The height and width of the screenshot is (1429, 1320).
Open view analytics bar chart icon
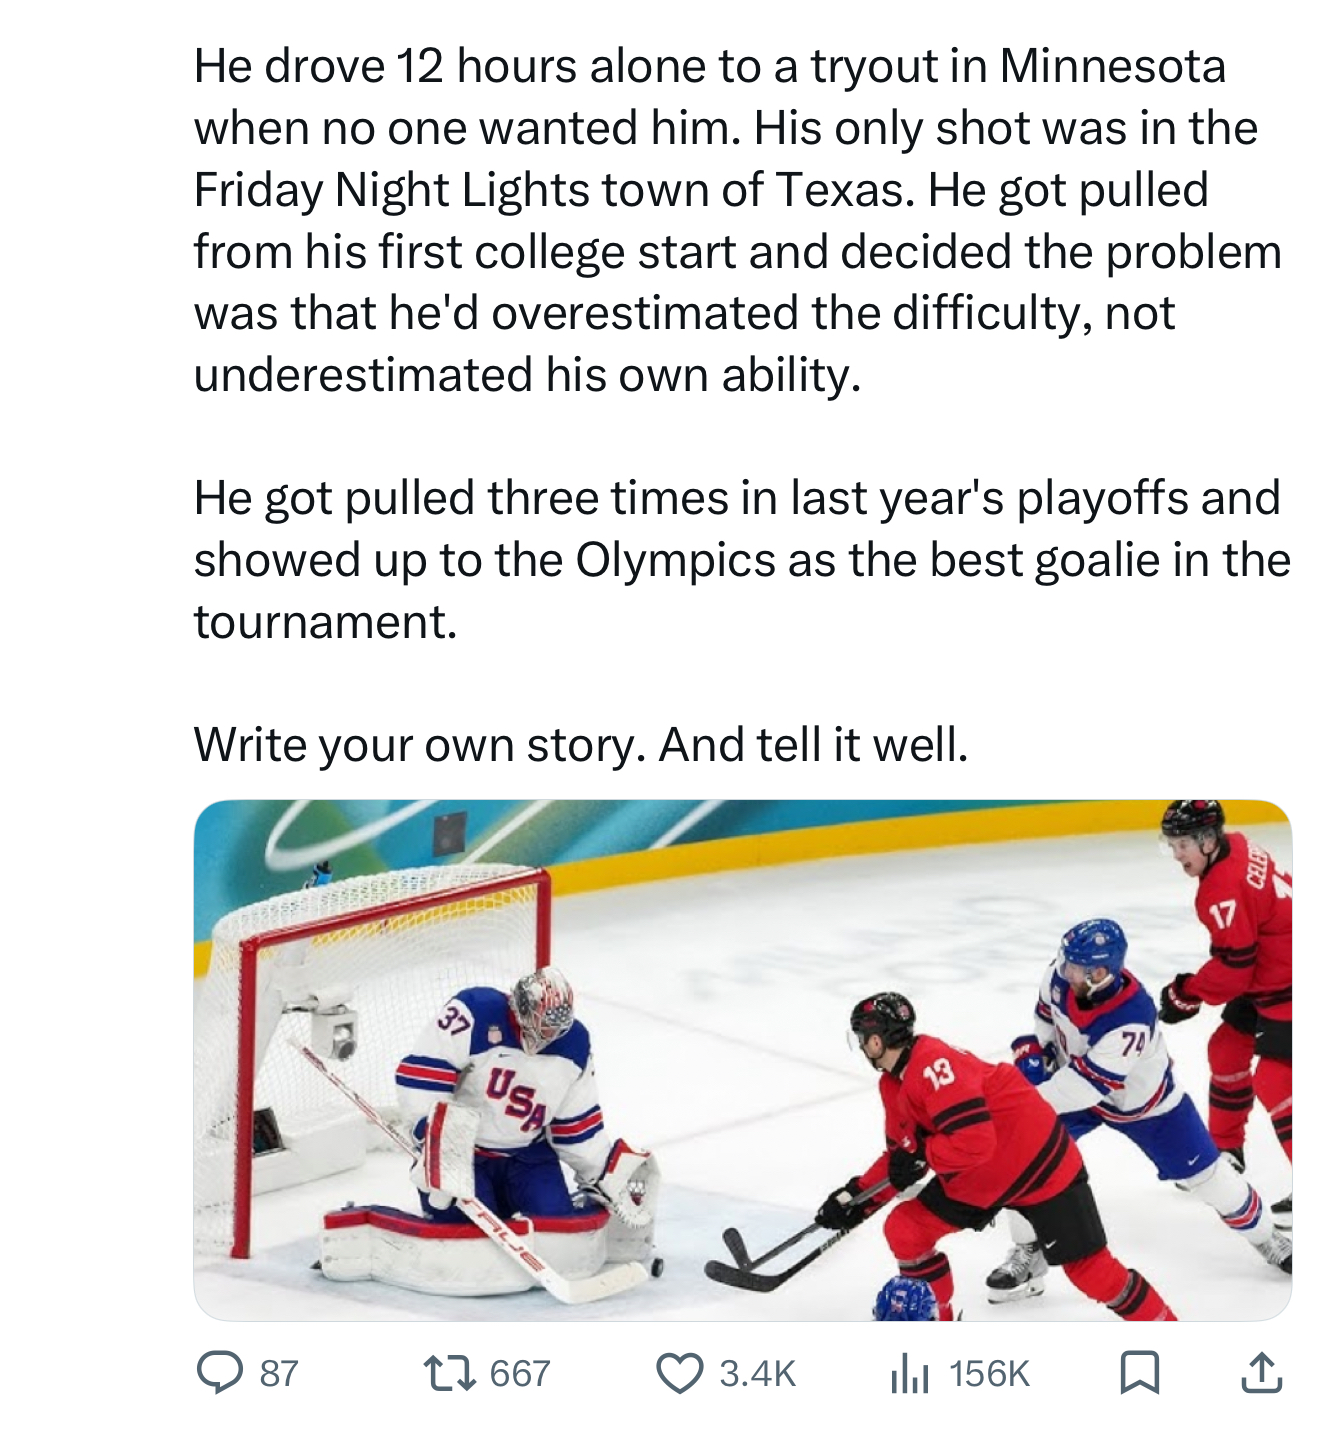[909, 1372]
